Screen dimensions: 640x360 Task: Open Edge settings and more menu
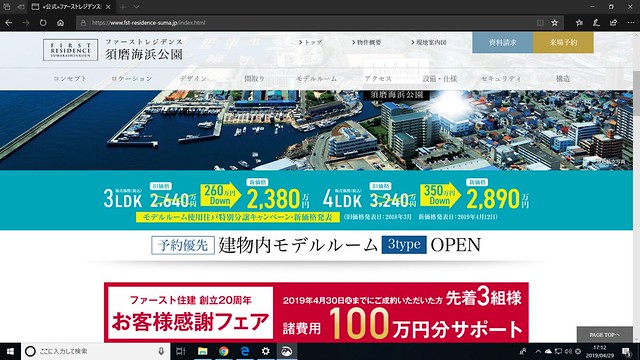(631, 23)
